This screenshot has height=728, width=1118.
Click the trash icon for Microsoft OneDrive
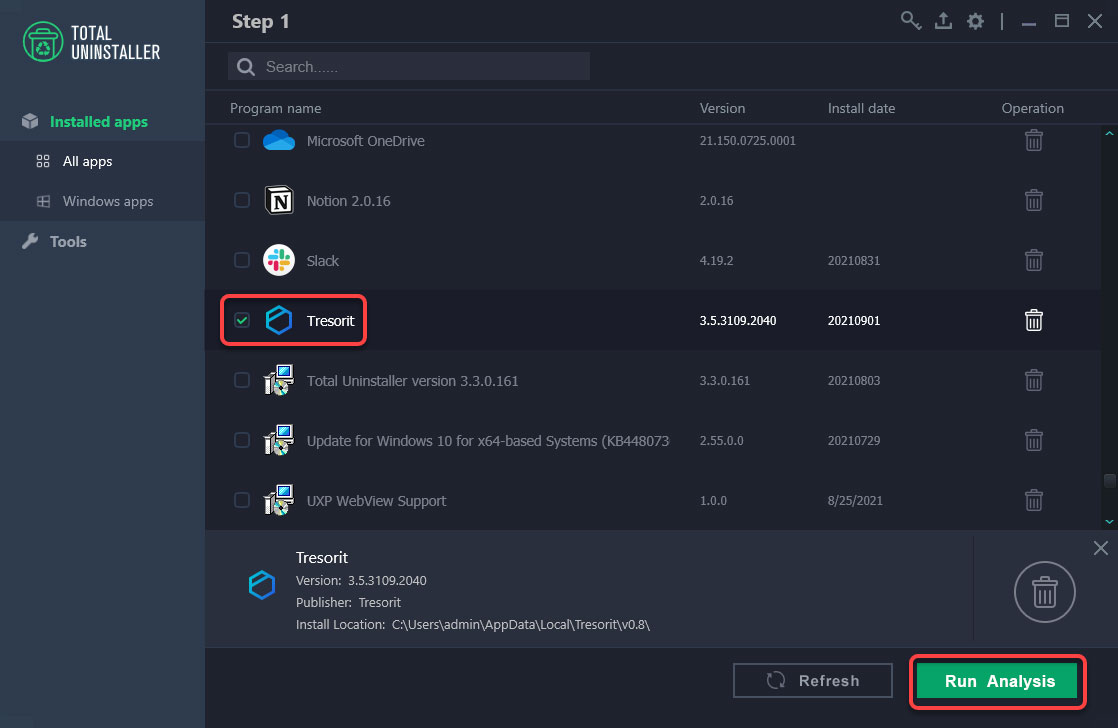[x=1033, y=140]
